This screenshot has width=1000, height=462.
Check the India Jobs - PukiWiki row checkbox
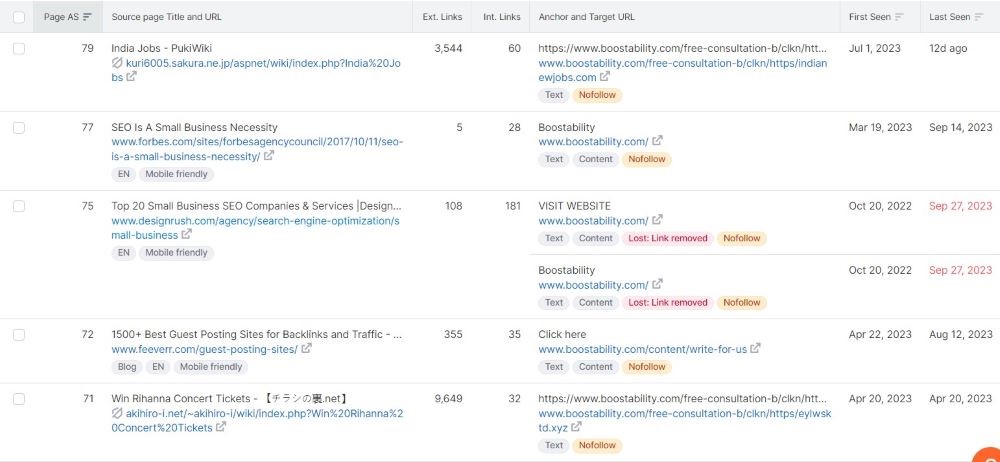18,48
